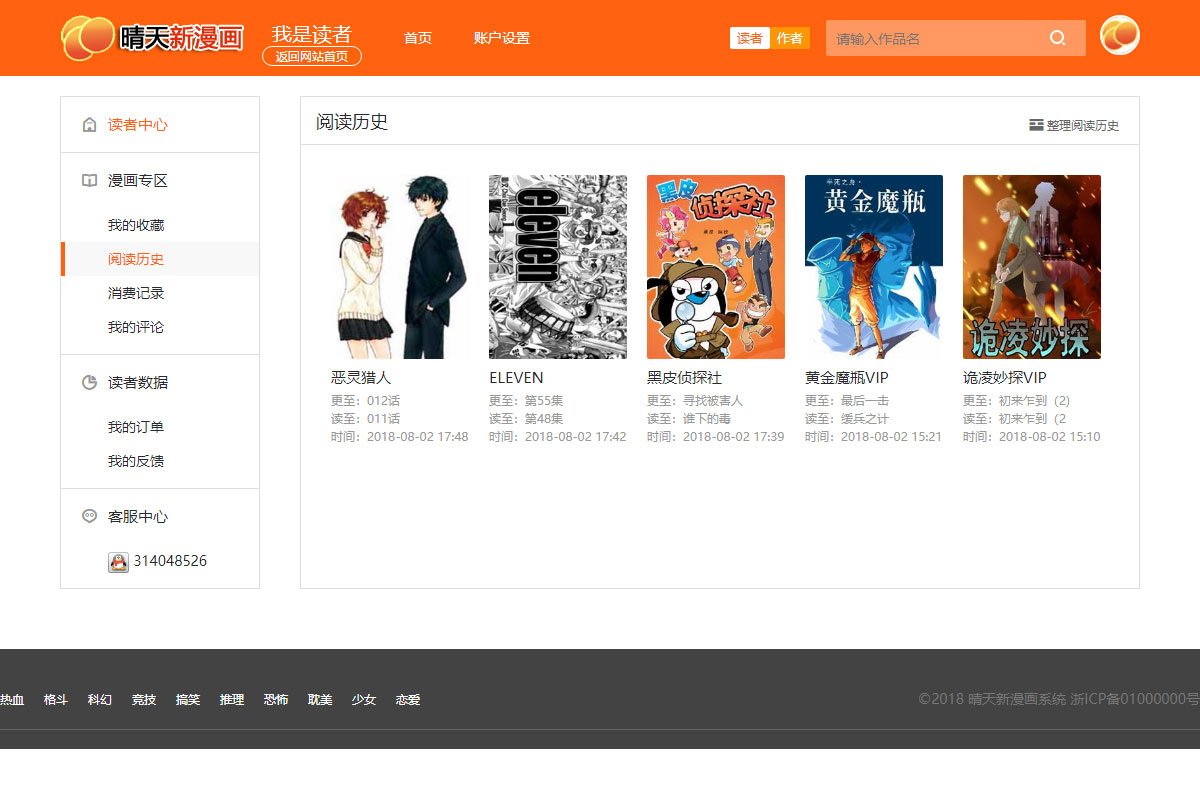The height and width of the screenshot is (804, 1200).
Task: Open 账户设置 in top navigation
Action: coord(502,38)
